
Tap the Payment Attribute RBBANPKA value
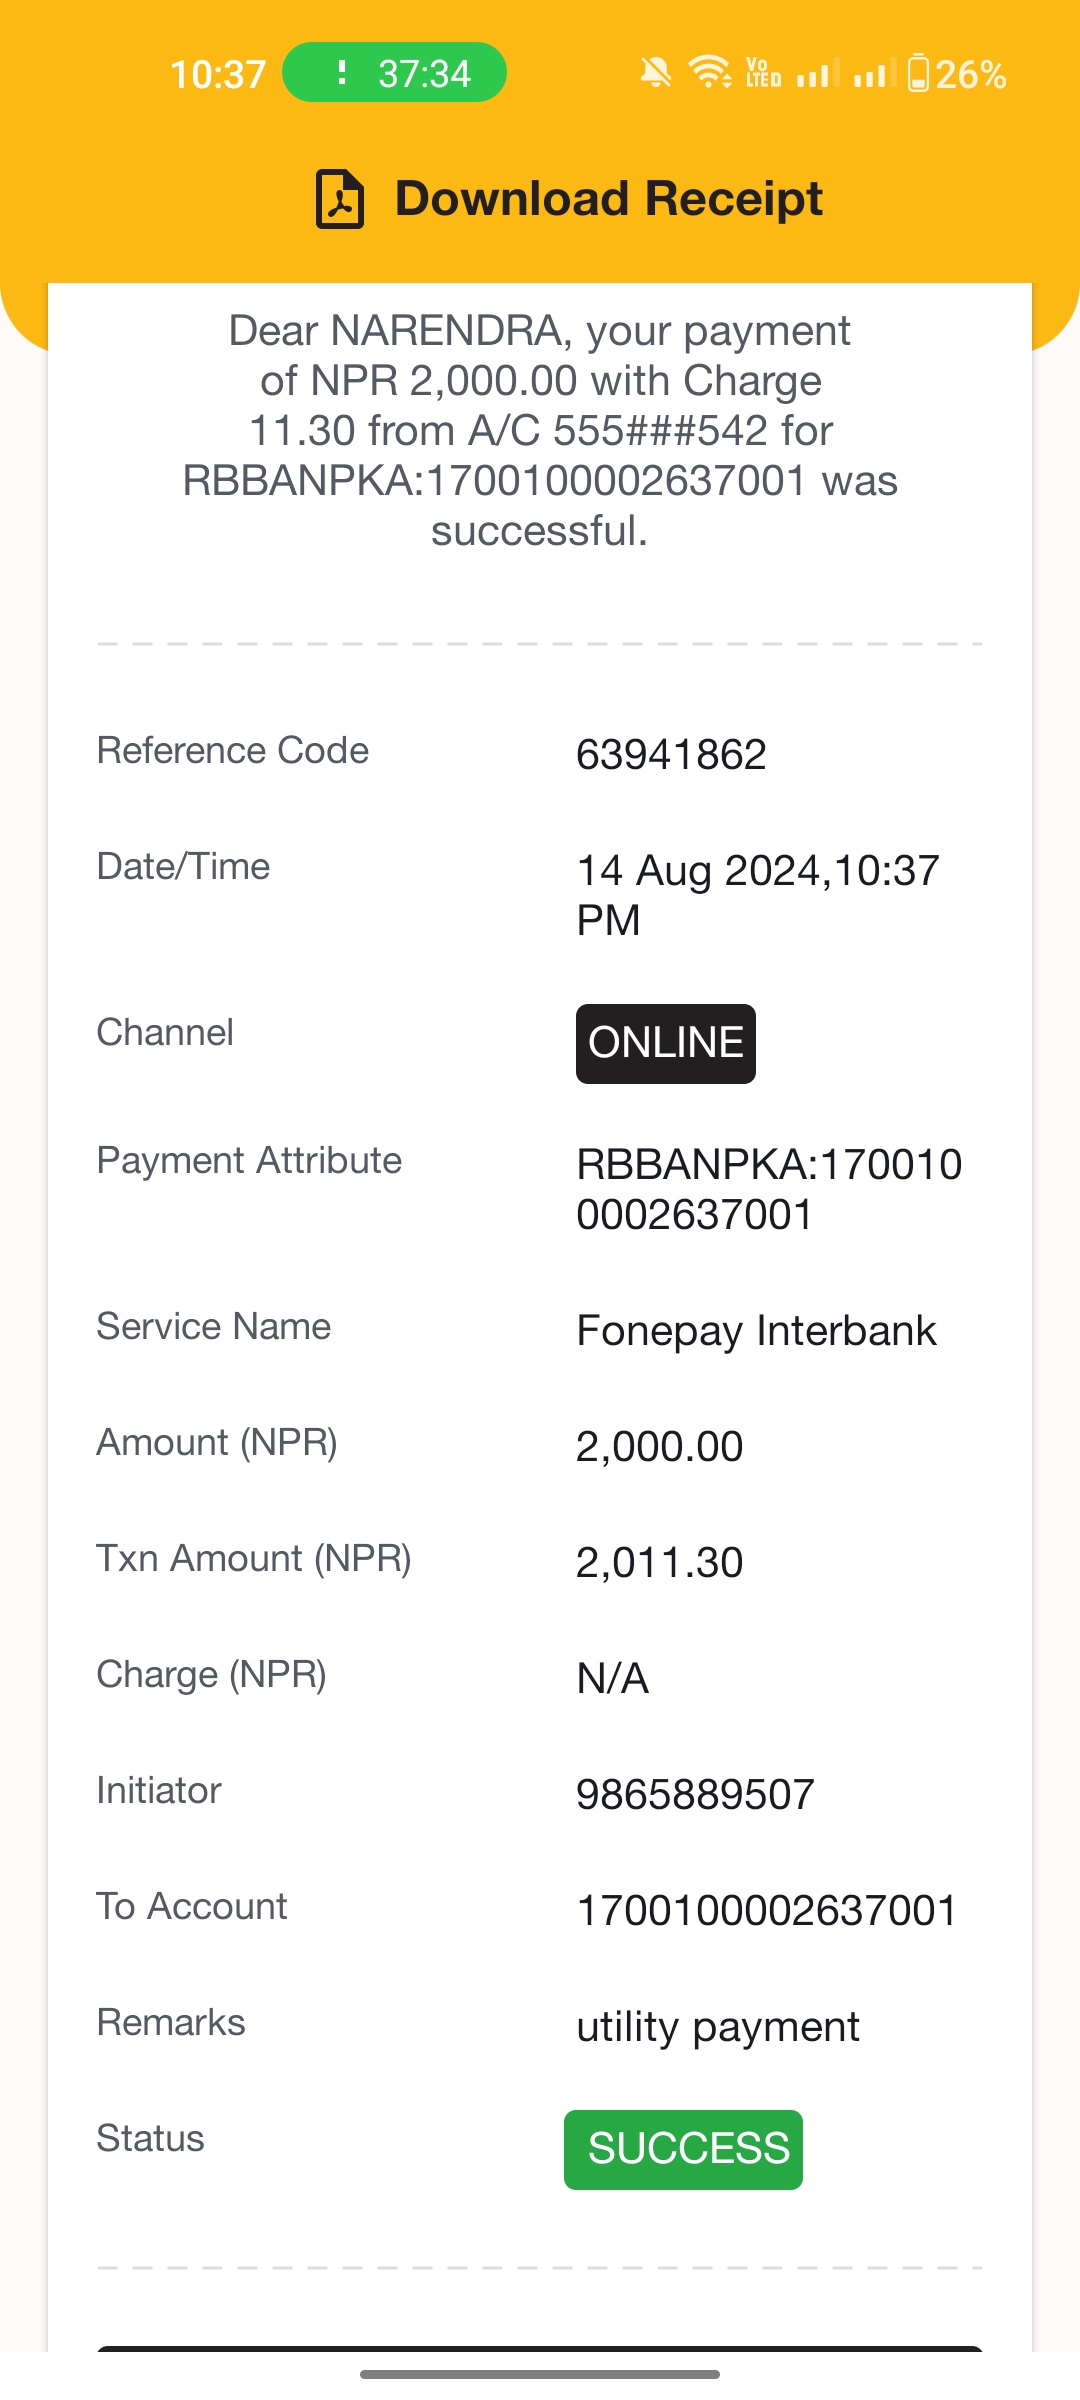pos(769,1189)
